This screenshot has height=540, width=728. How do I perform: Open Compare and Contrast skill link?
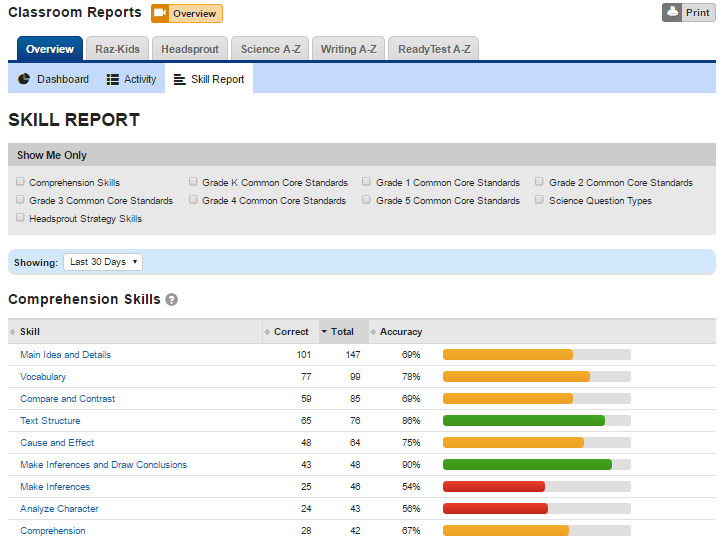click(67, 398)
